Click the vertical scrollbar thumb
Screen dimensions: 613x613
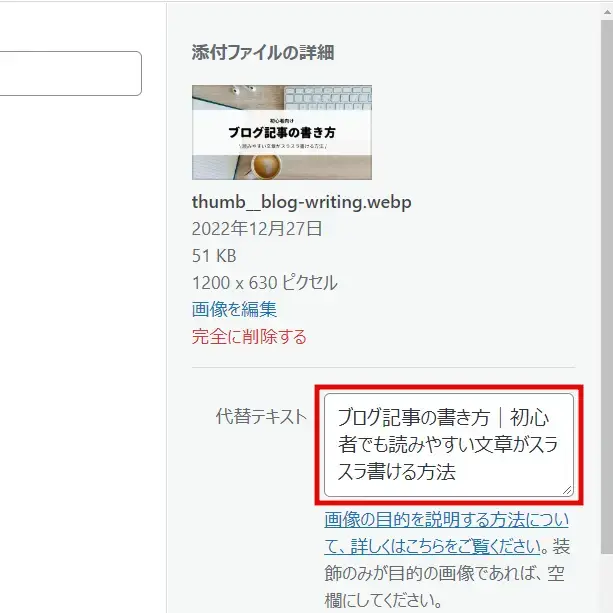[x=607, y=287]
